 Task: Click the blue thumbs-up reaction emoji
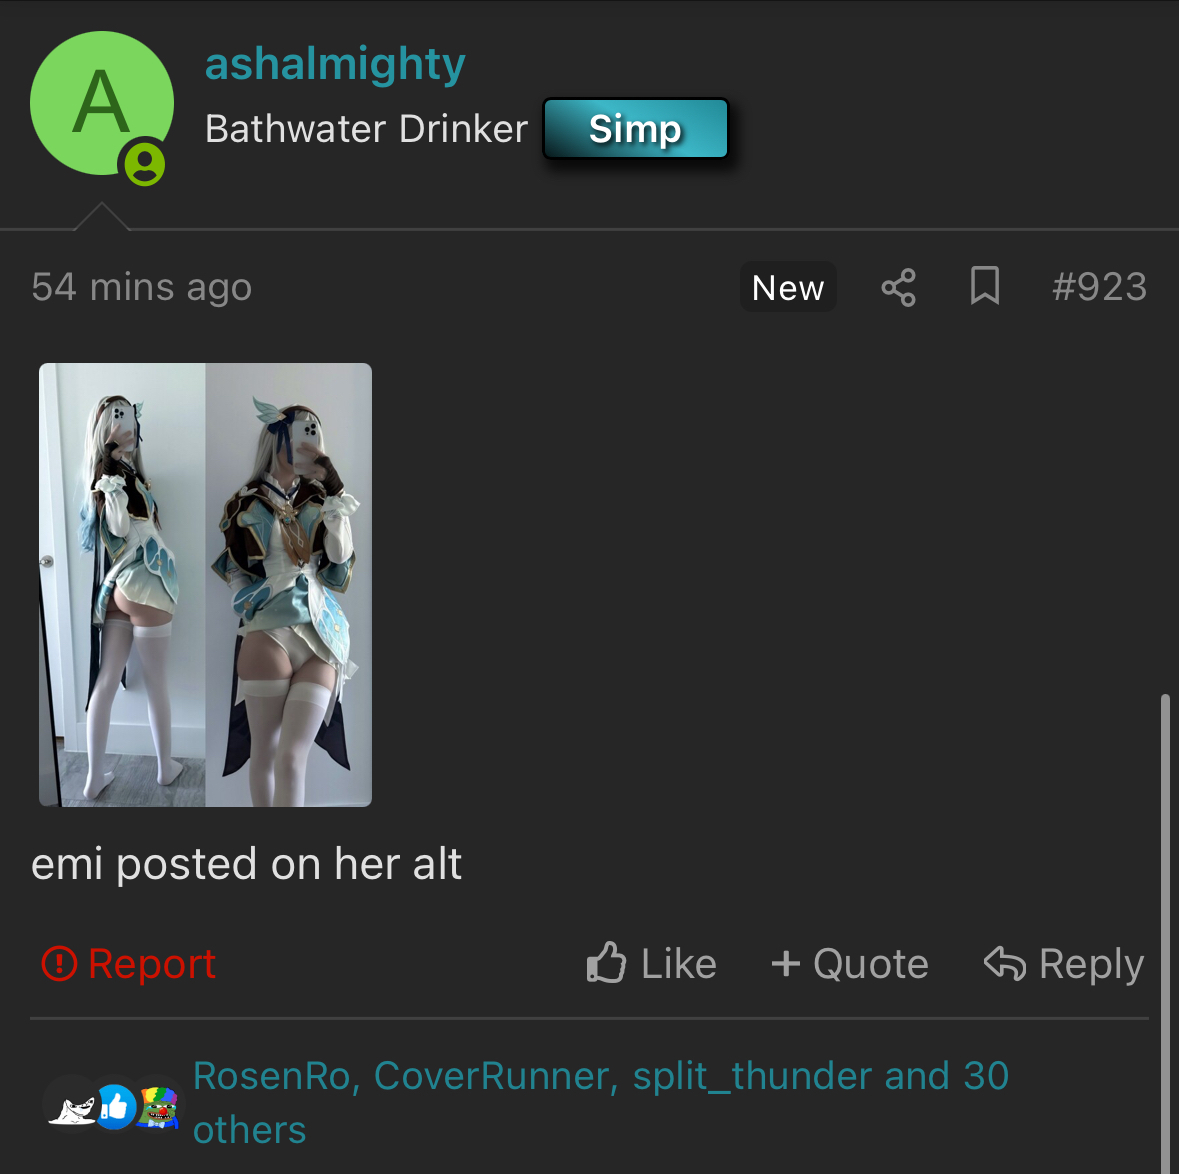(117, 1107)
